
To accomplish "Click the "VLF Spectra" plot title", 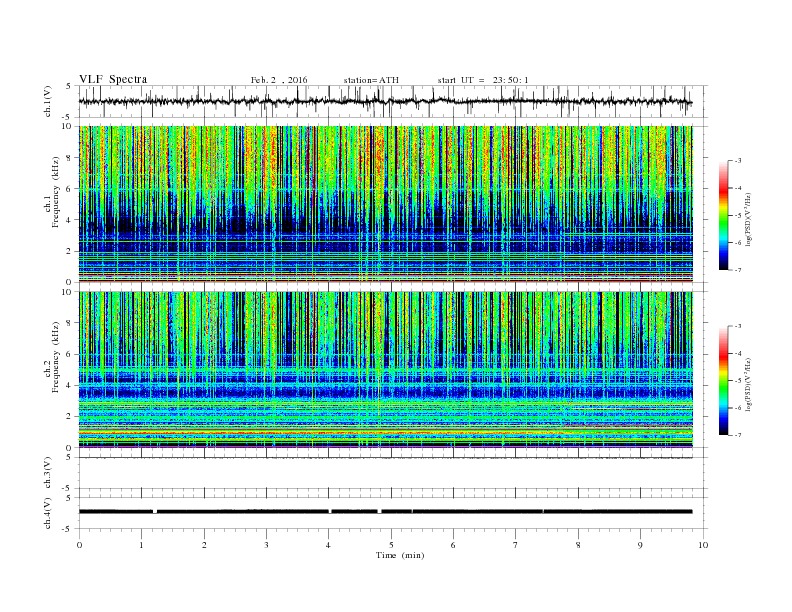I will [113, 79].
